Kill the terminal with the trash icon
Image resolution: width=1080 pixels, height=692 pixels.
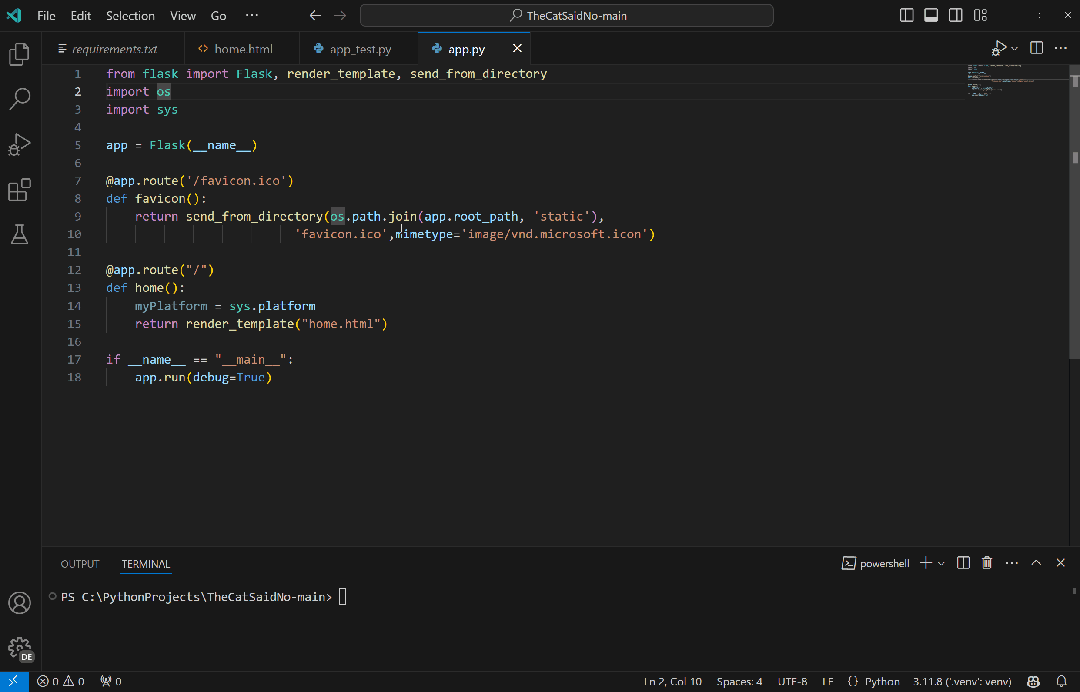[x=987, y=562]
